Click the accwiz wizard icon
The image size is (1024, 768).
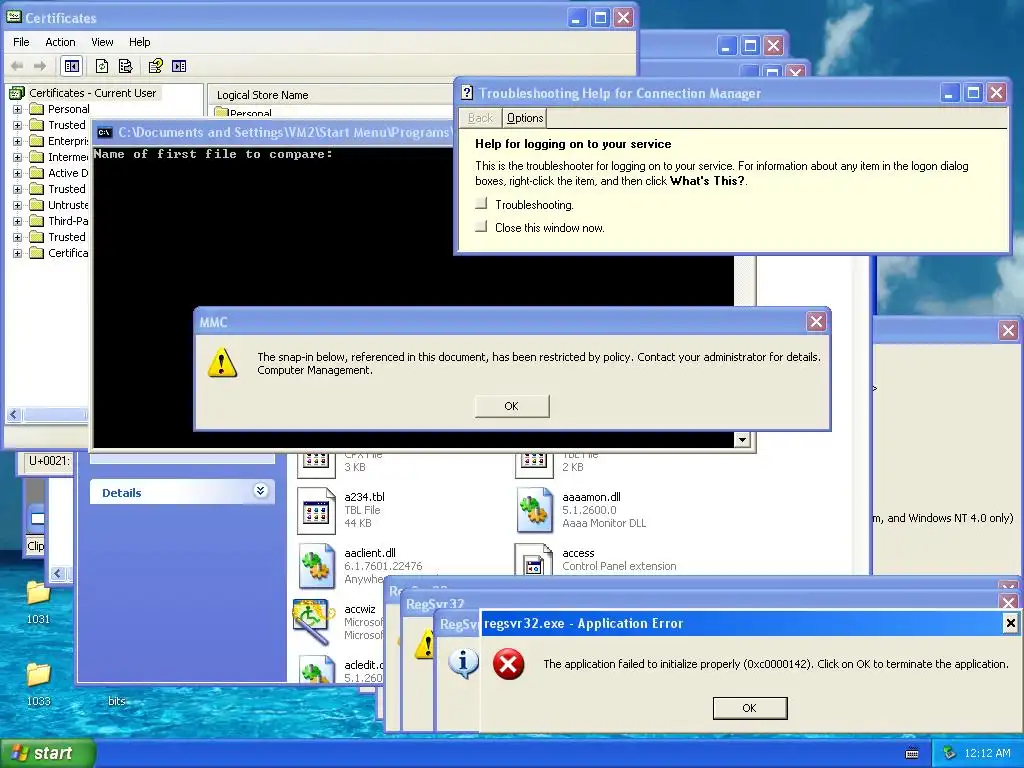[315, 622]
